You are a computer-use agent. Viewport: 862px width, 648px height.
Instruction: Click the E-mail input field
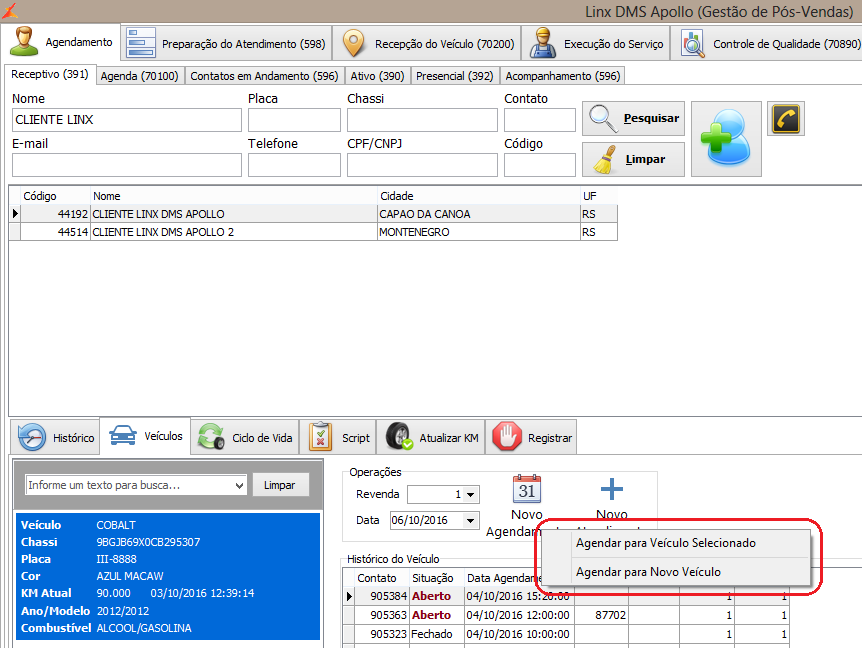(126, 165)
